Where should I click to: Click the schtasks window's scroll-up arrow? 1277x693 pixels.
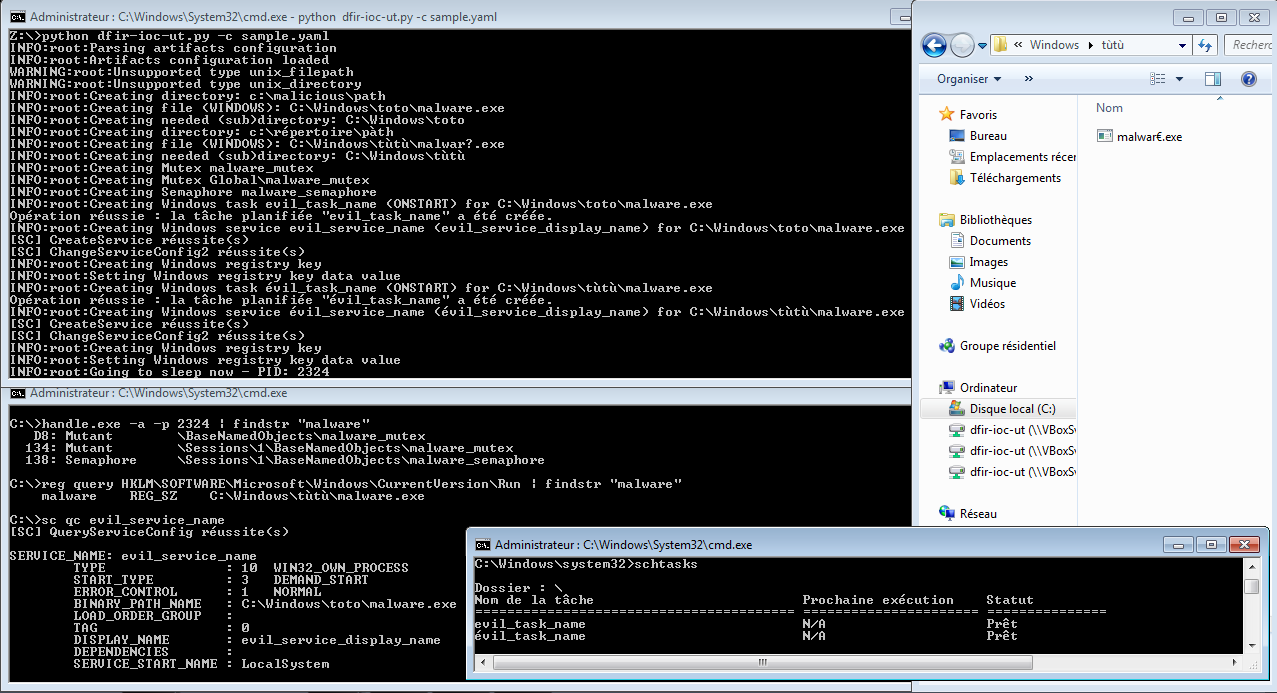(x=1251, y=565)
